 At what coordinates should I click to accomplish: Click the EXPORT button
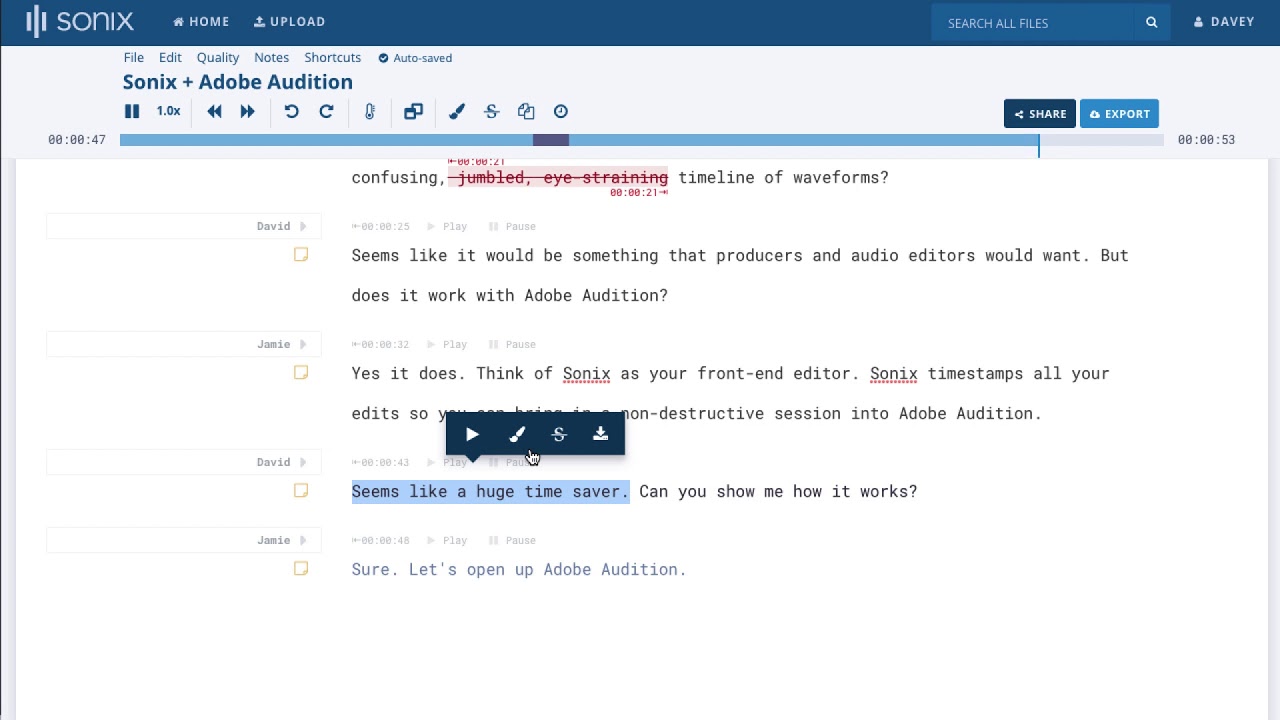click(x=1119, y=114)
